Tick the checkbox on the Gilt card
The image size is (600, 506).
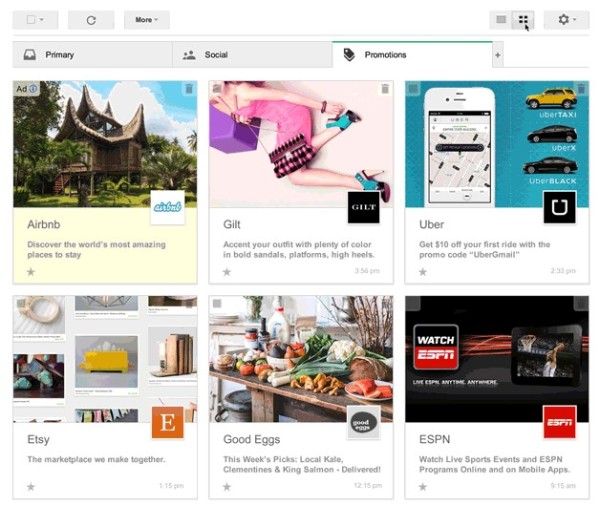pos(217,89)
